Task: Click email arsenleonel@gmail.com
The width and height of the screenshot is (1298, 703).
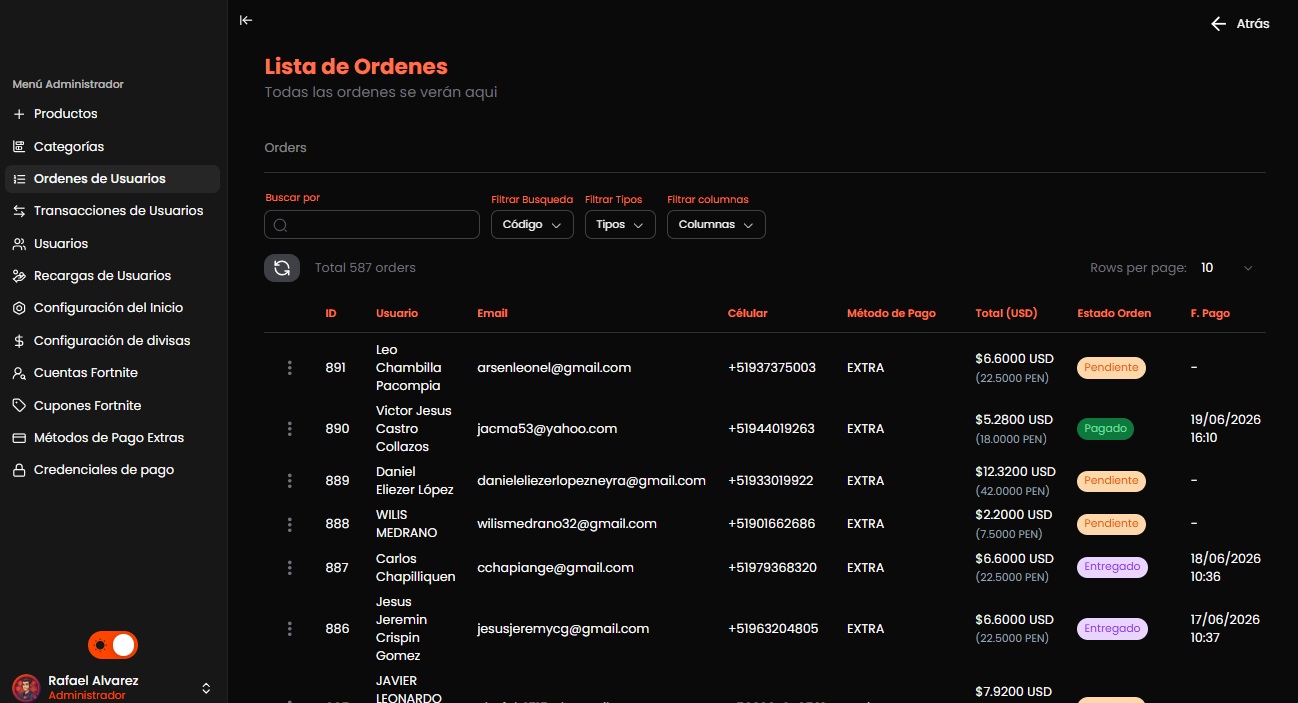Action: [554, 368]
